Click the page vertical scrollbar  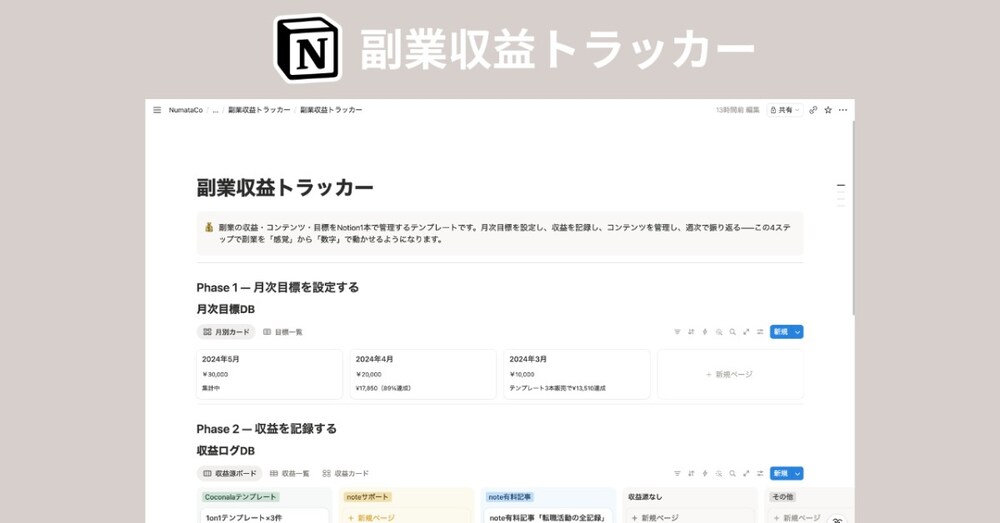(x=853, y=217)
